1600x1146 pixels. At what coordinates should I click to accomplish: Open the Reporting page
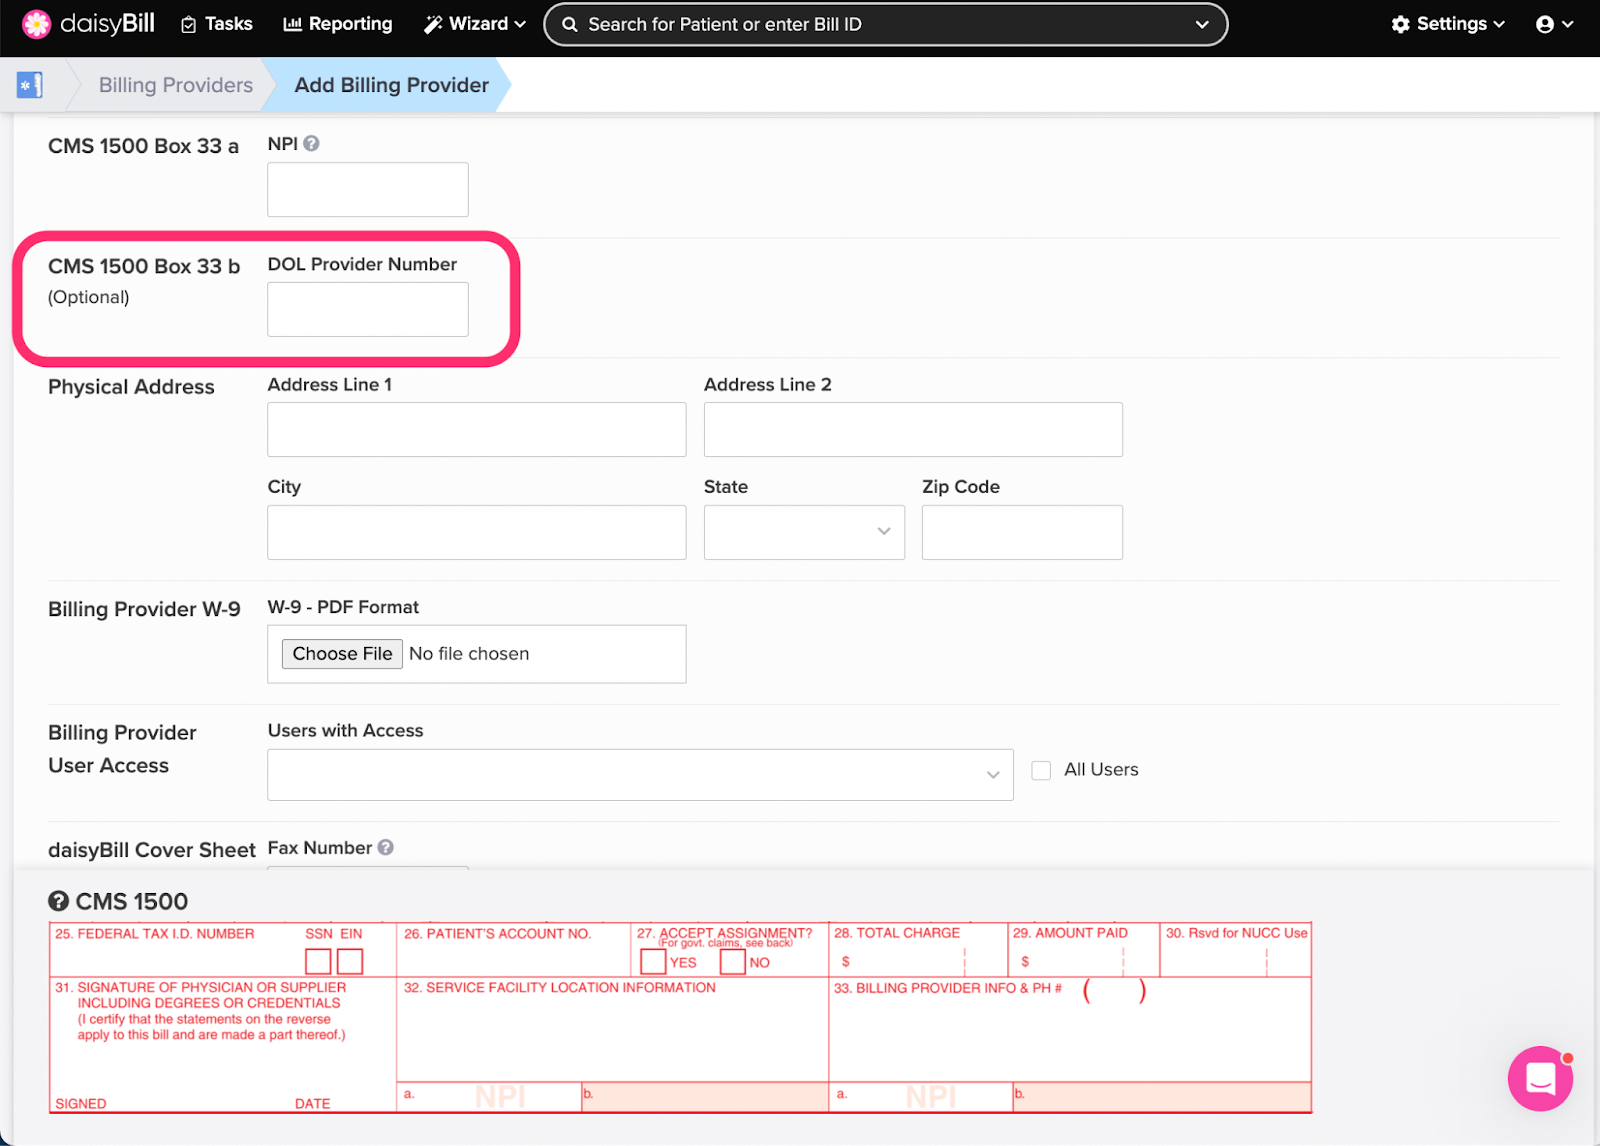pyautogui.click(x=338, y=24)
